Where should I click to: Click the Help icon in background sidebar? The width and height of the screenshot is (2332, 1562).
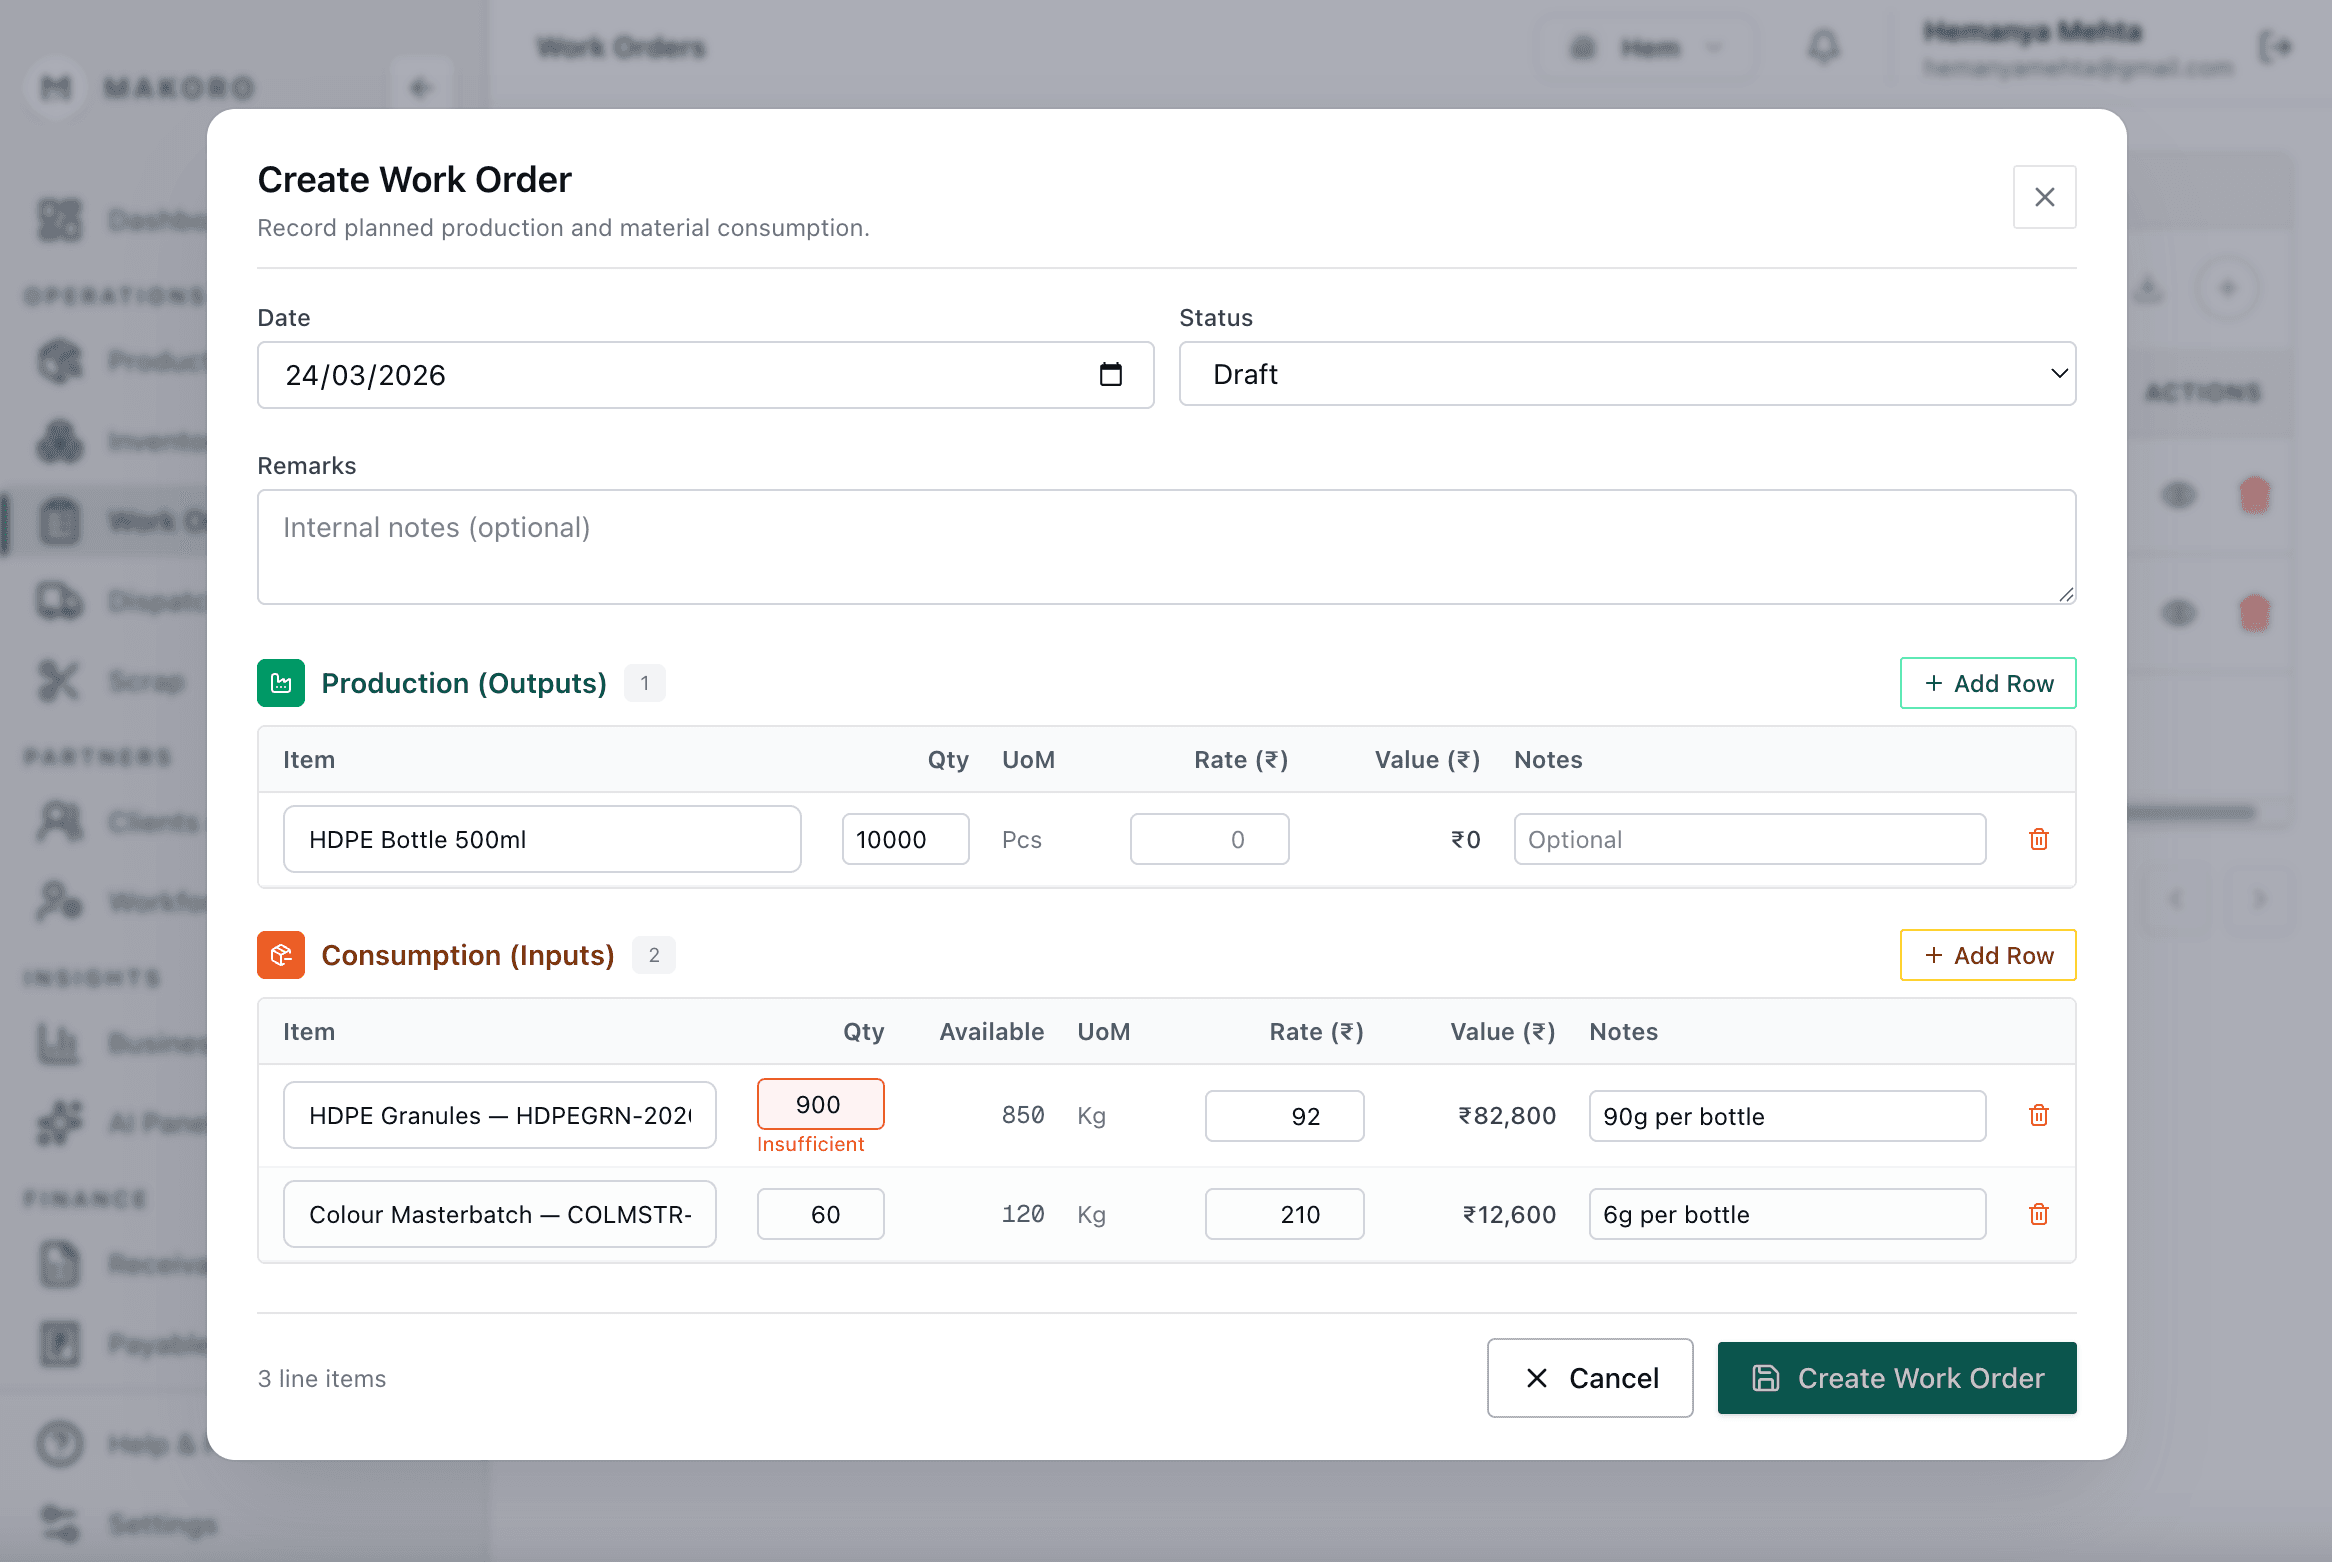[x=59, y=1444]
